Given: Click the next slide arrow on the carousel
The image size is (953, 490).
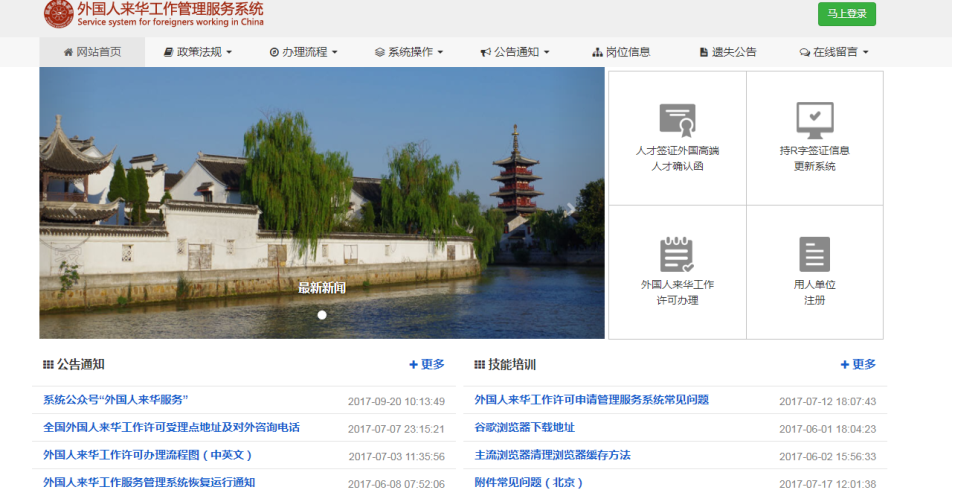Looking at the screenshot, I should coord(571,209).
